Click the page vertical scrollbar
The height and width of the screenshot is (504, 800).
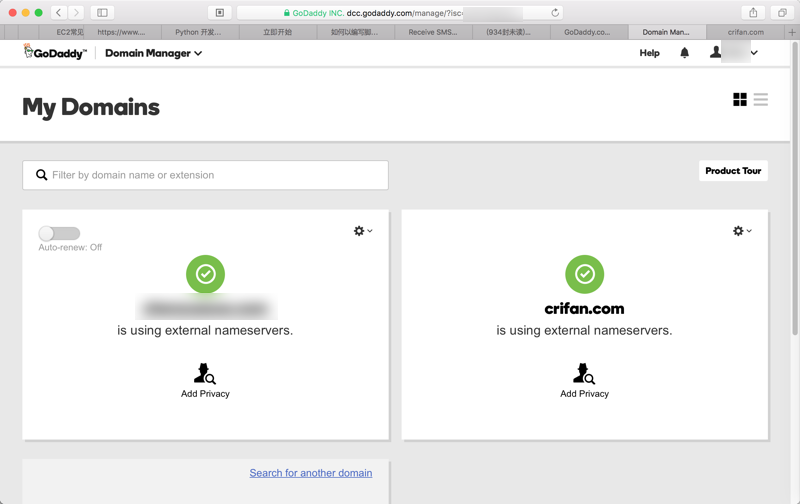[795, 189]
